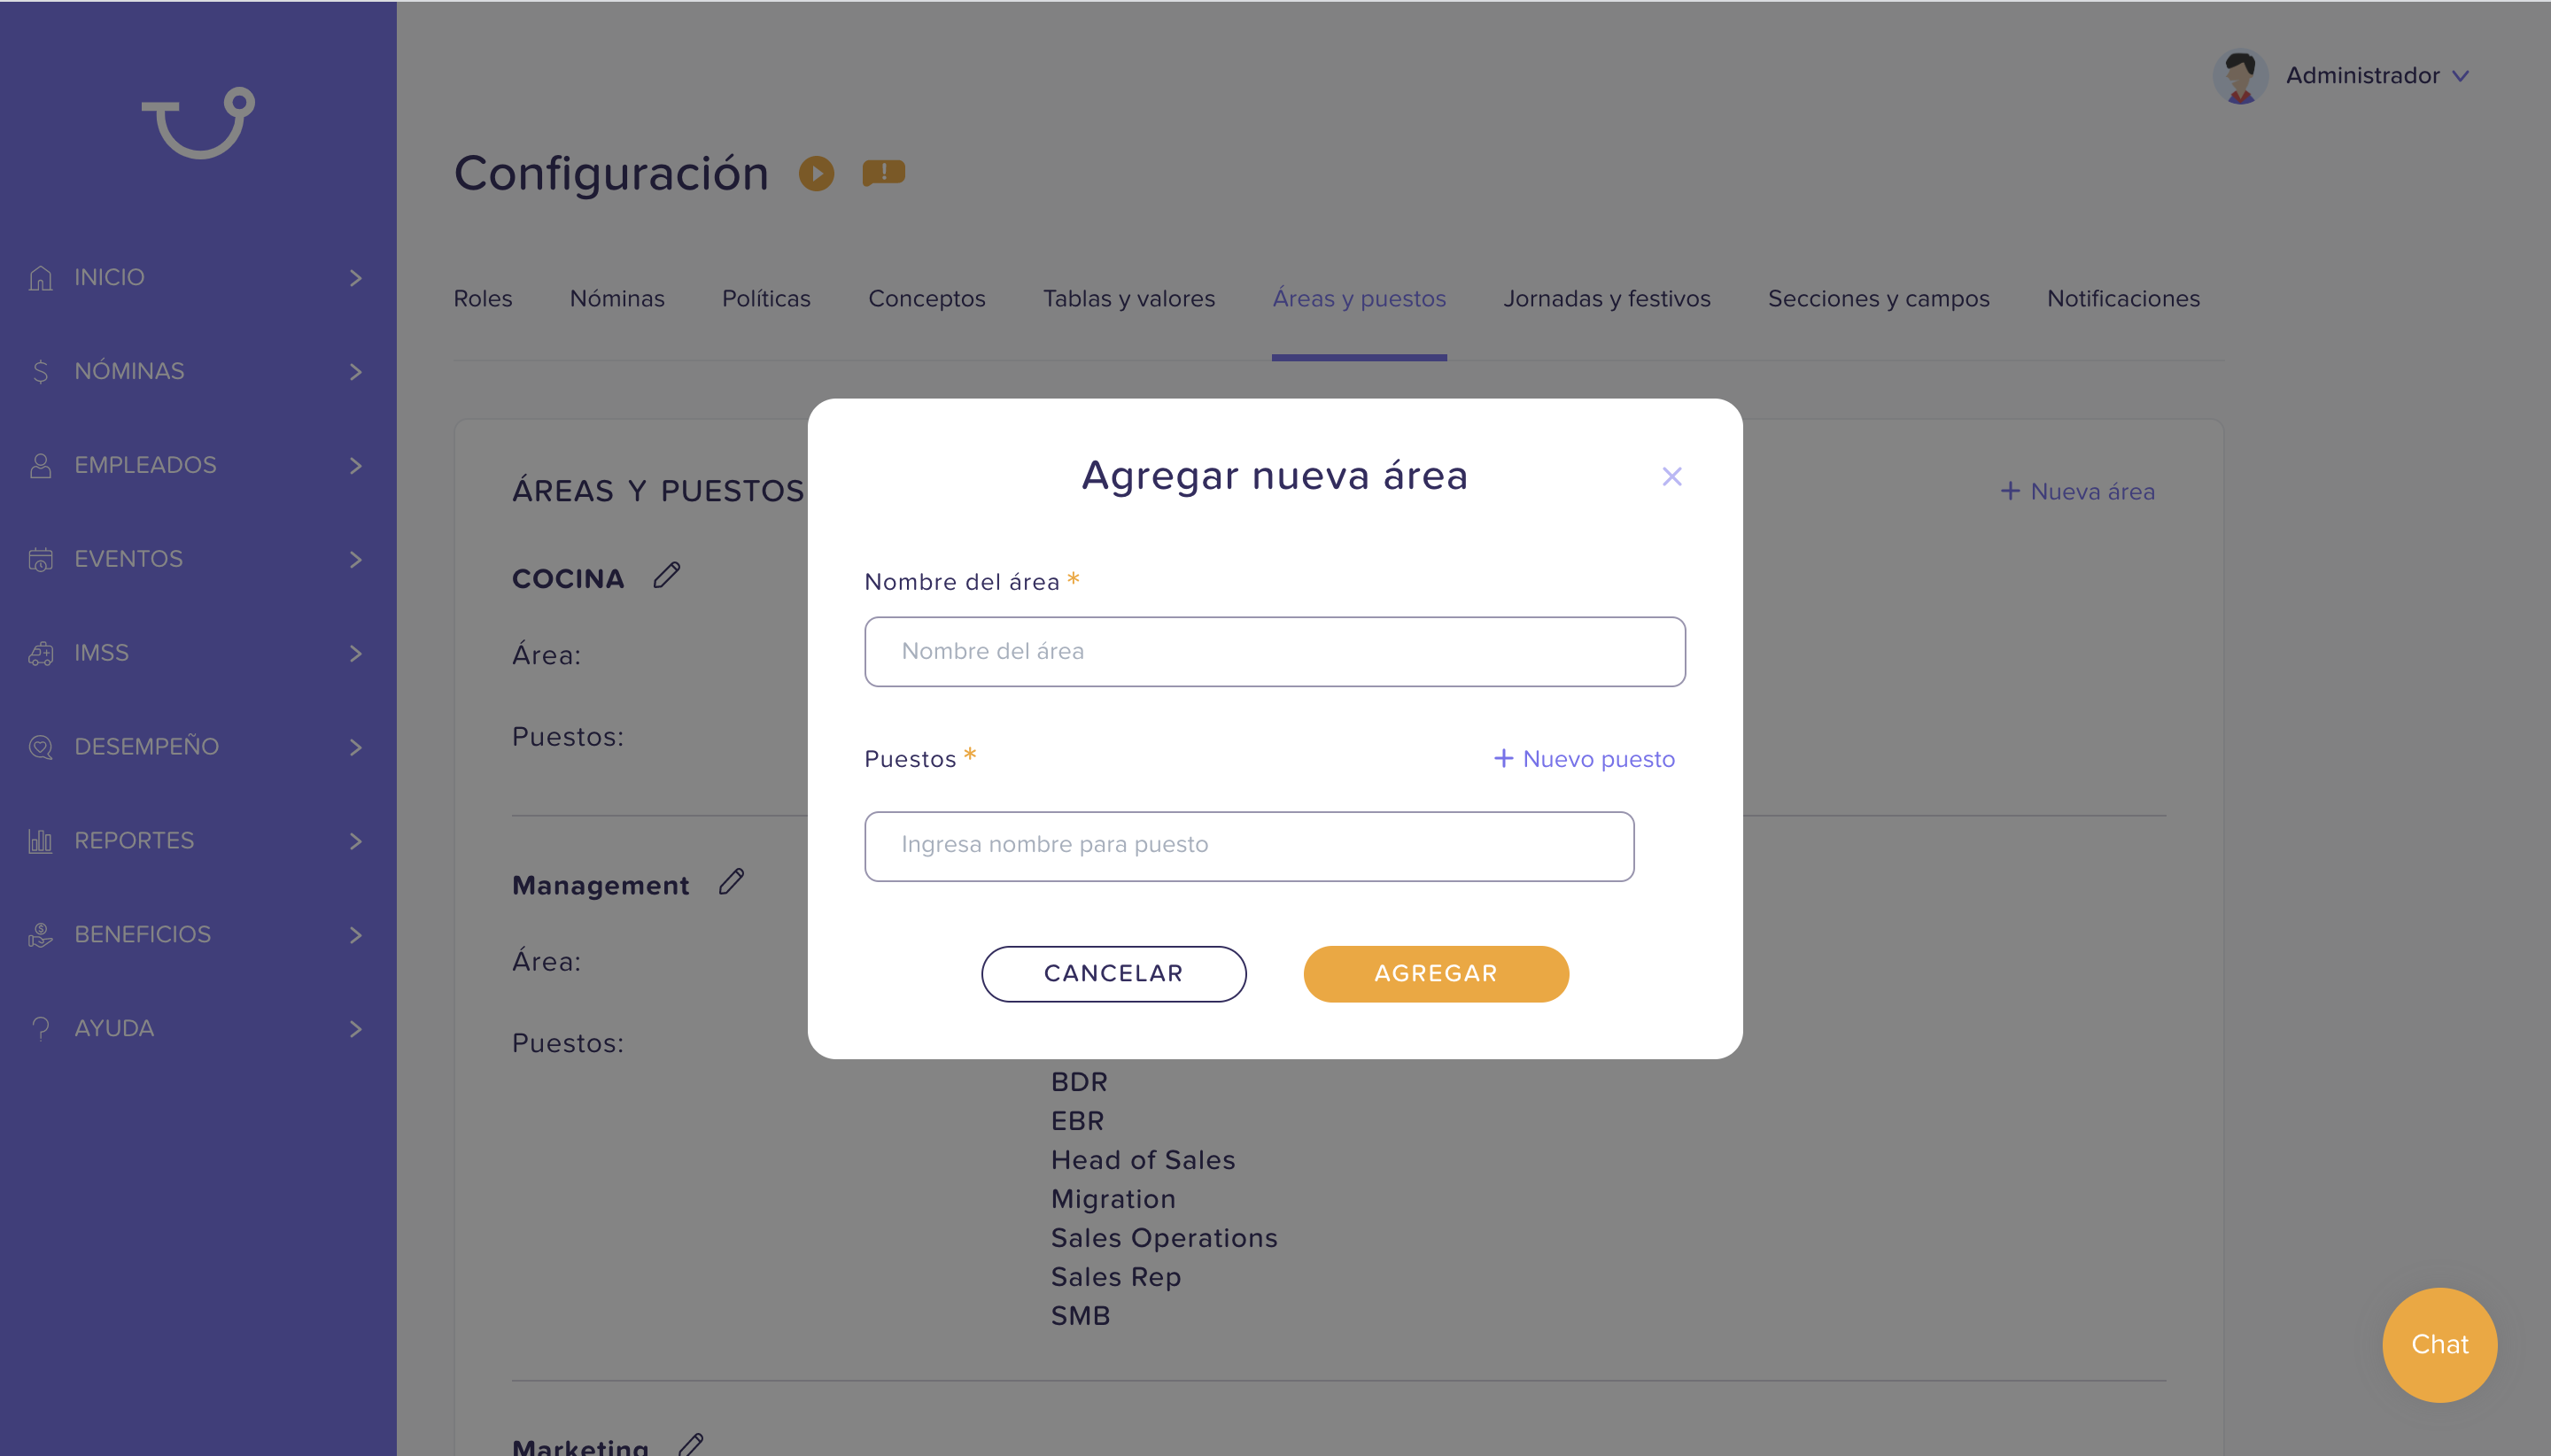This screenshot has height=1456, width=2551.
Task: Open the Administrador dropdown arrow
Action: click(x=2460, y=76)
